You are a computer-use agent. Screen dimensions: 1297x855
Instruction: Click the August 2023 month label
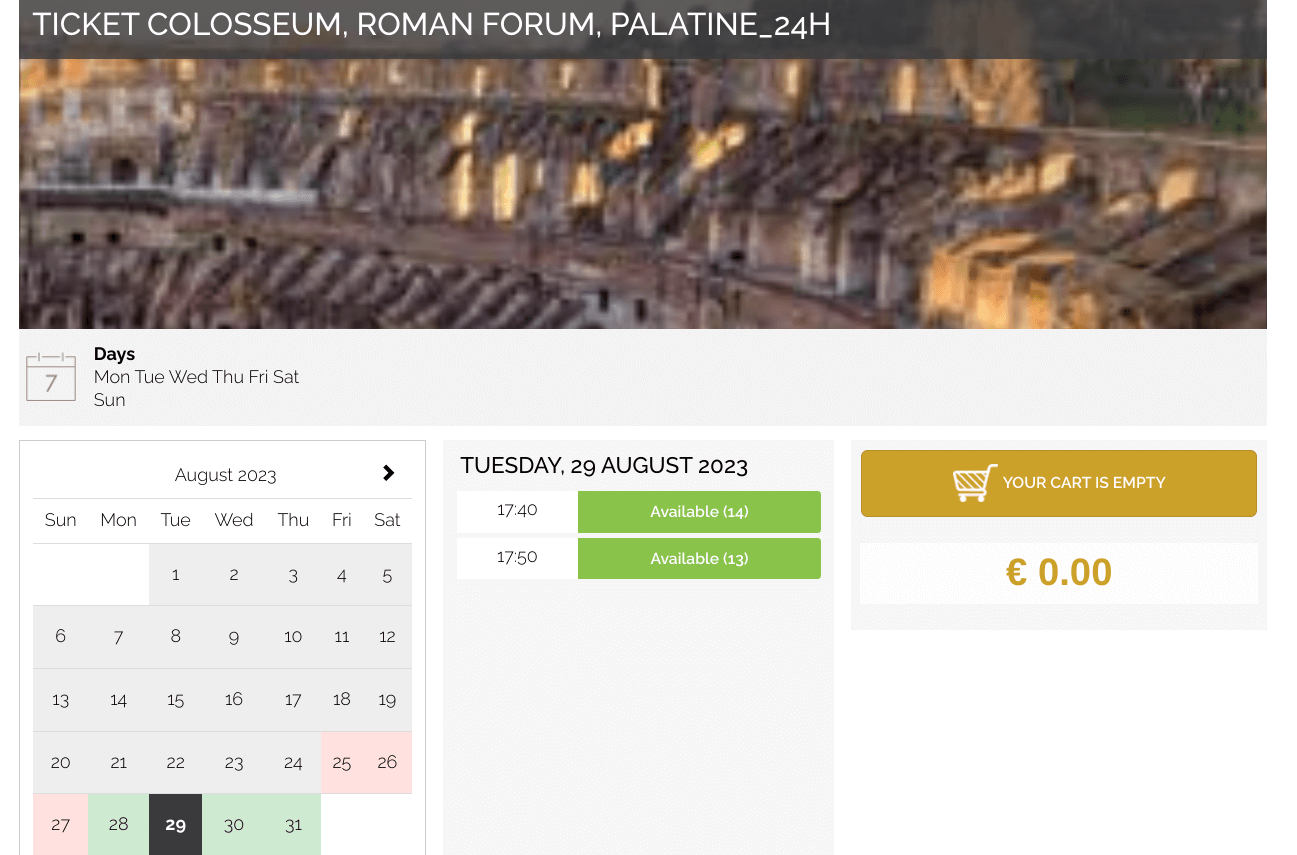(226, 475)
